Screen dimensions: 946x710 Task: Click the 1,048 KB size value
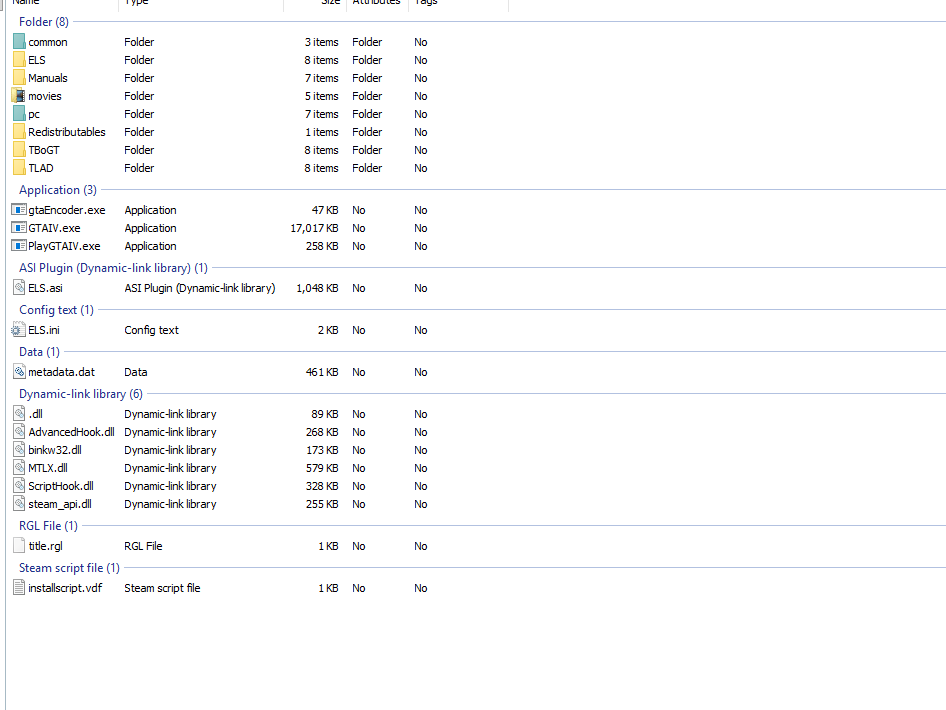(x=317, y=288)
